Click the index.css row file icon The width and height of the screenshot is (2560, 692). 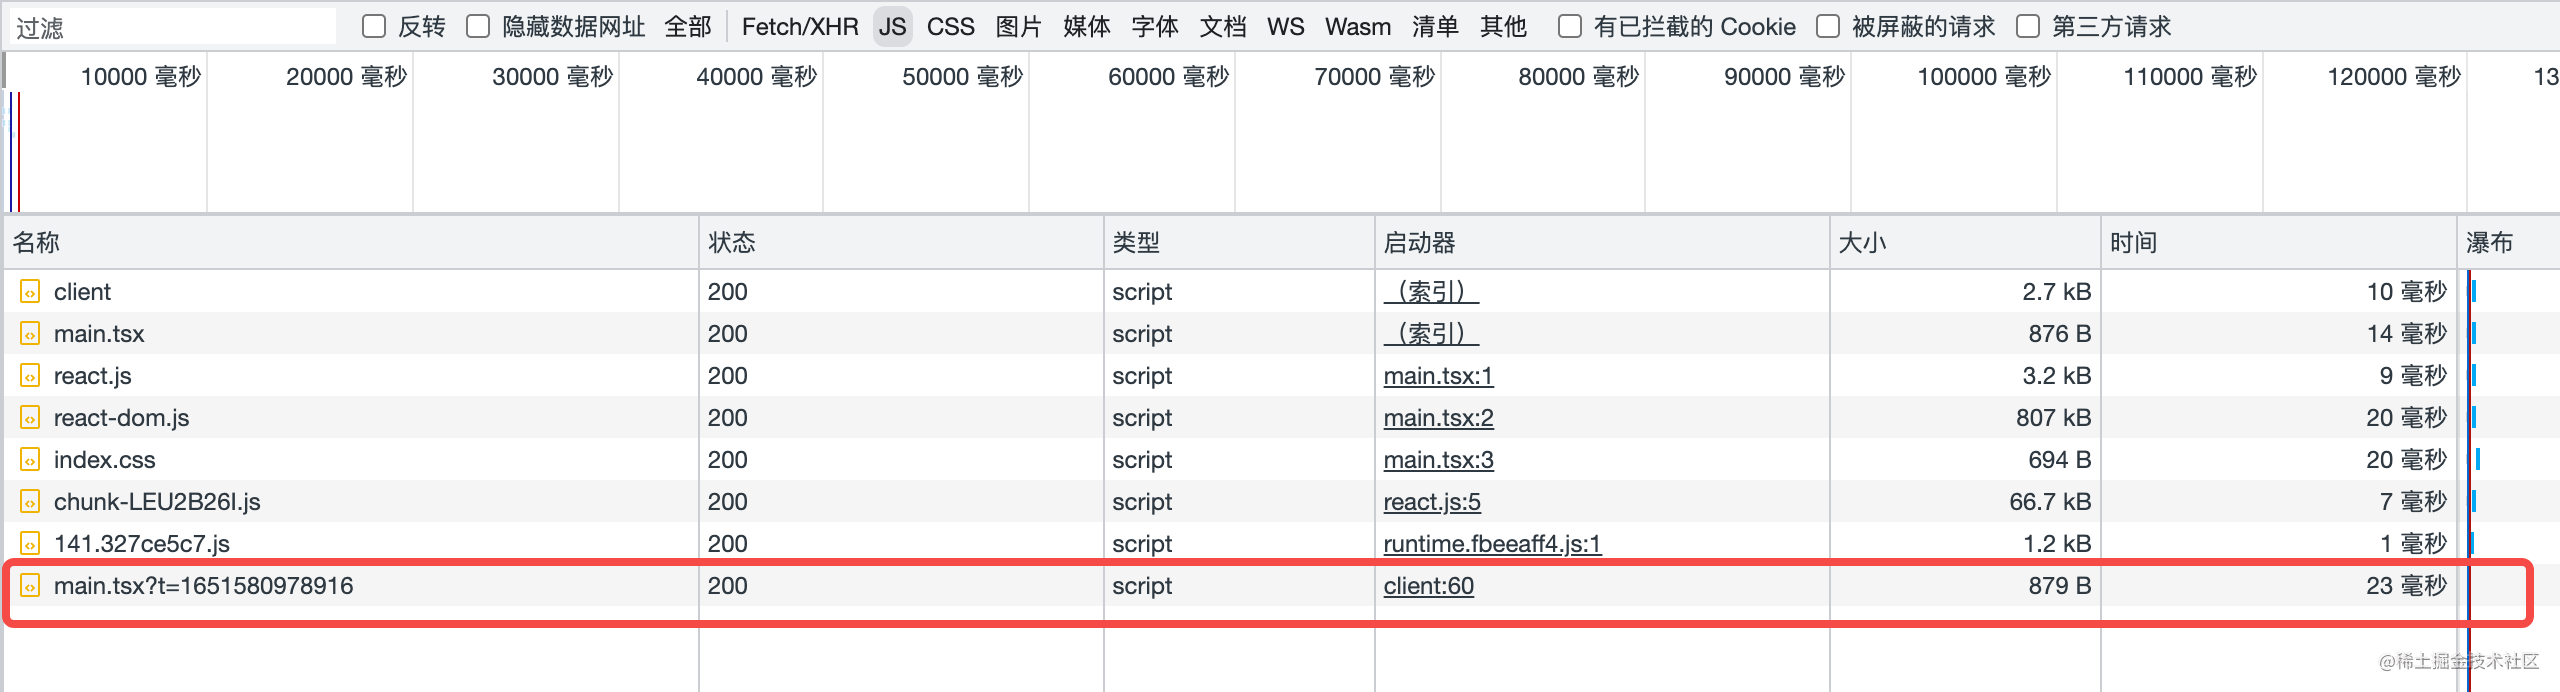(x=30, y=460)
